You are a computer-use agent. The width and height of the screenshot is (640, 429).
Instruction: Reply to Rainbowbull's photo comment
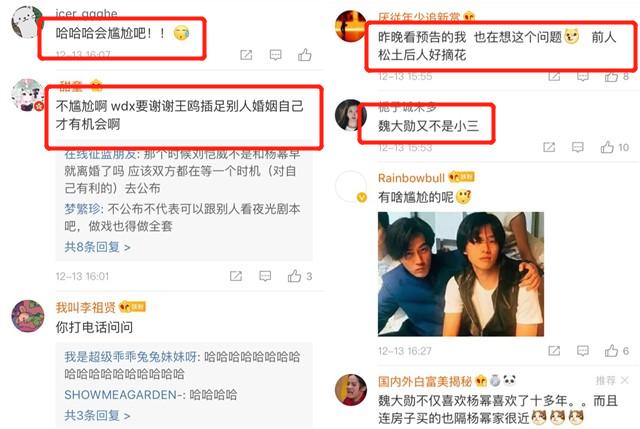click(583, 351)
